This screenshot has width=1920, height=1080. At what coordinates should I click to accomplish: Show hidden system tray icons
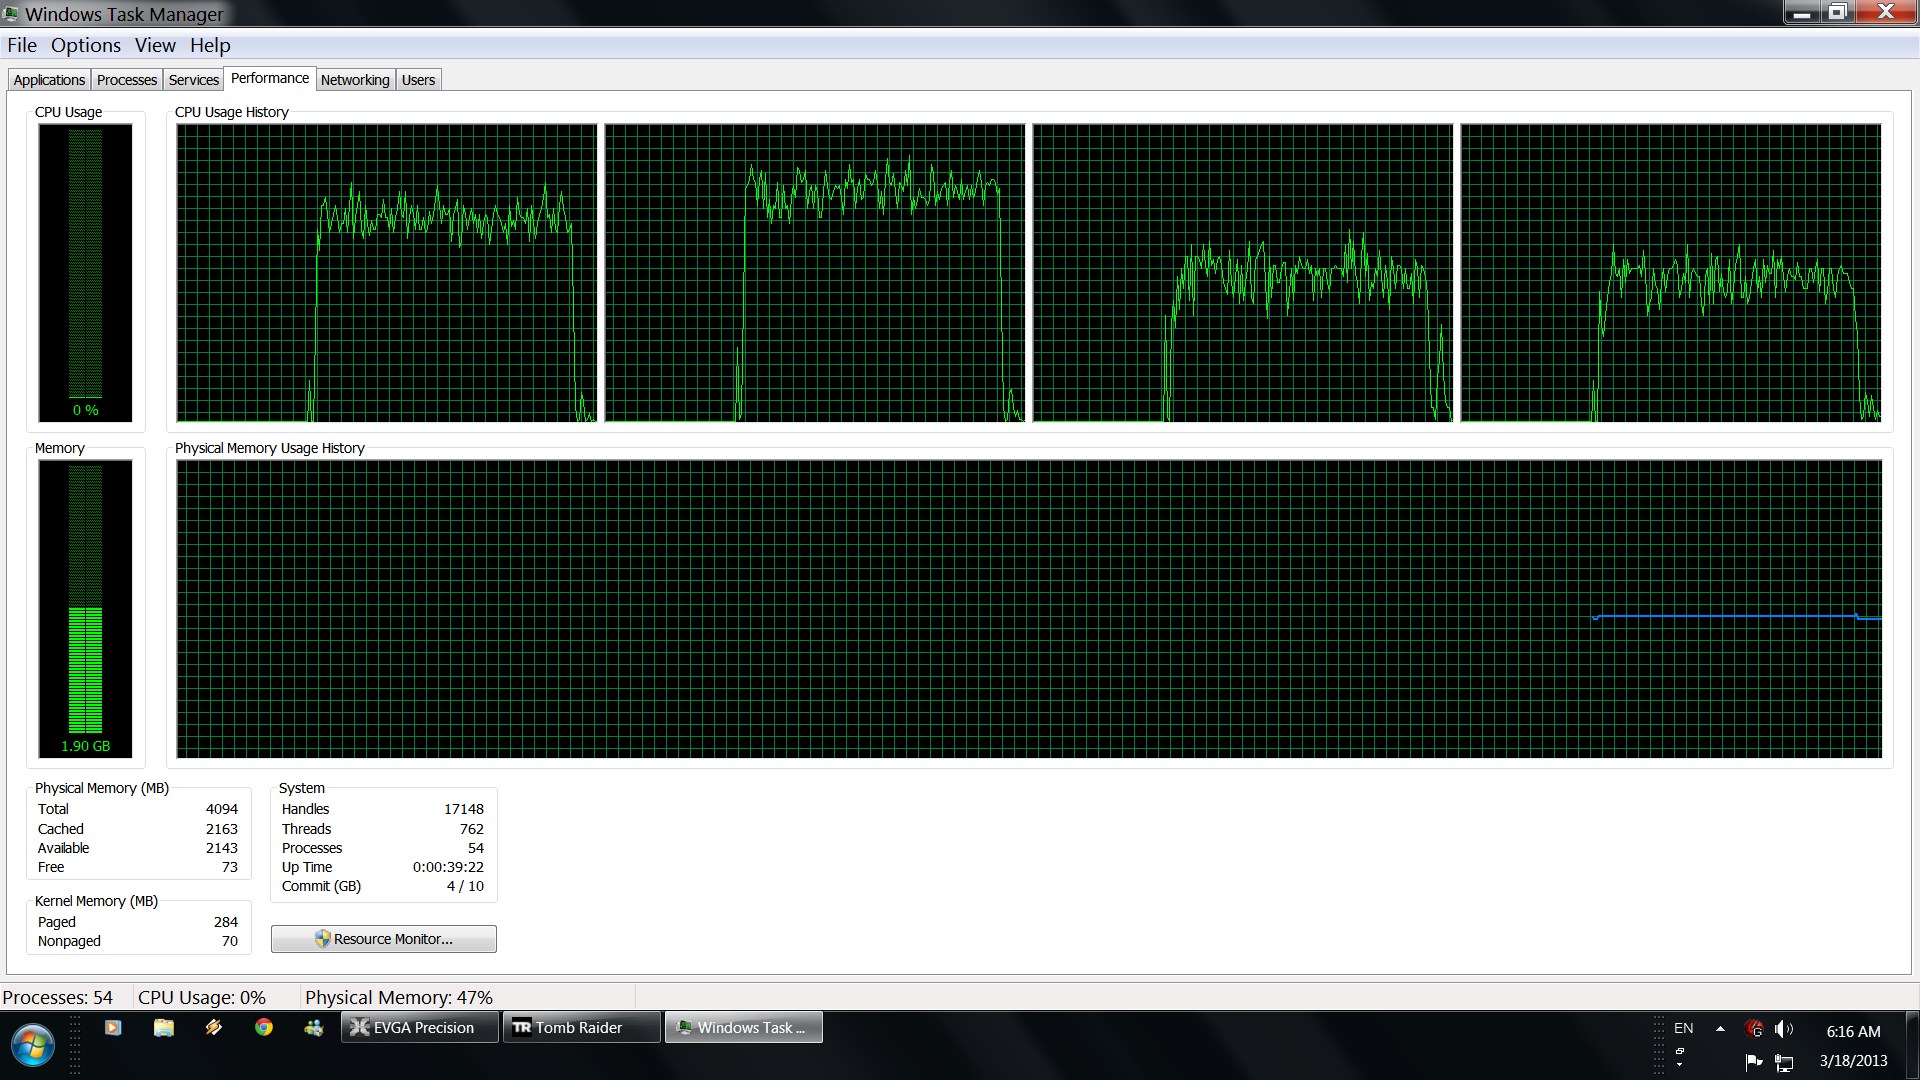pyautogui.click(x=1720, y=1028)
